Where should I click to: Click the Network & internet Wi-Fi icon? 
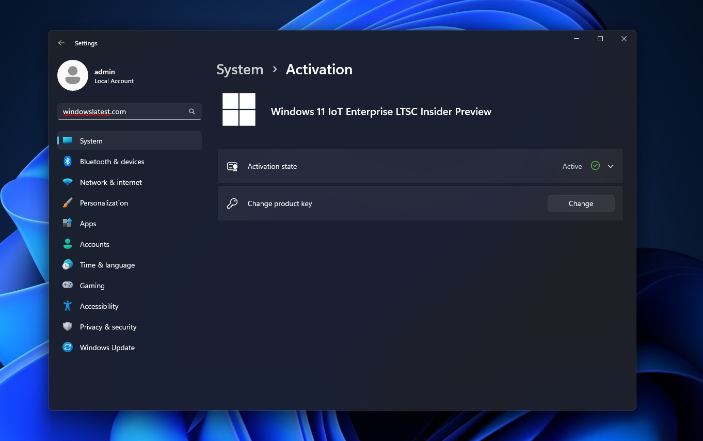67,182
